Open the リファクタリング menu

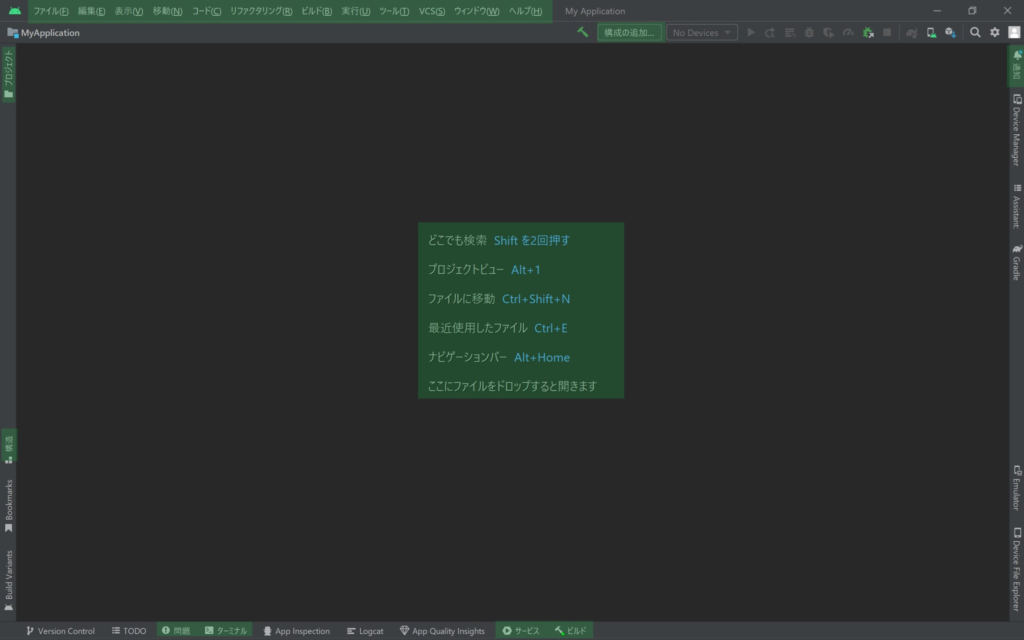pyautogui.click(x=260, y=11)
